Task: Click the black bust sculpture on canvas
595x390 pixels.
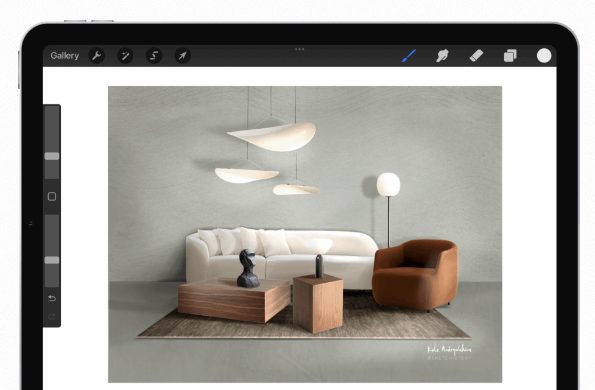Action: 248,268
